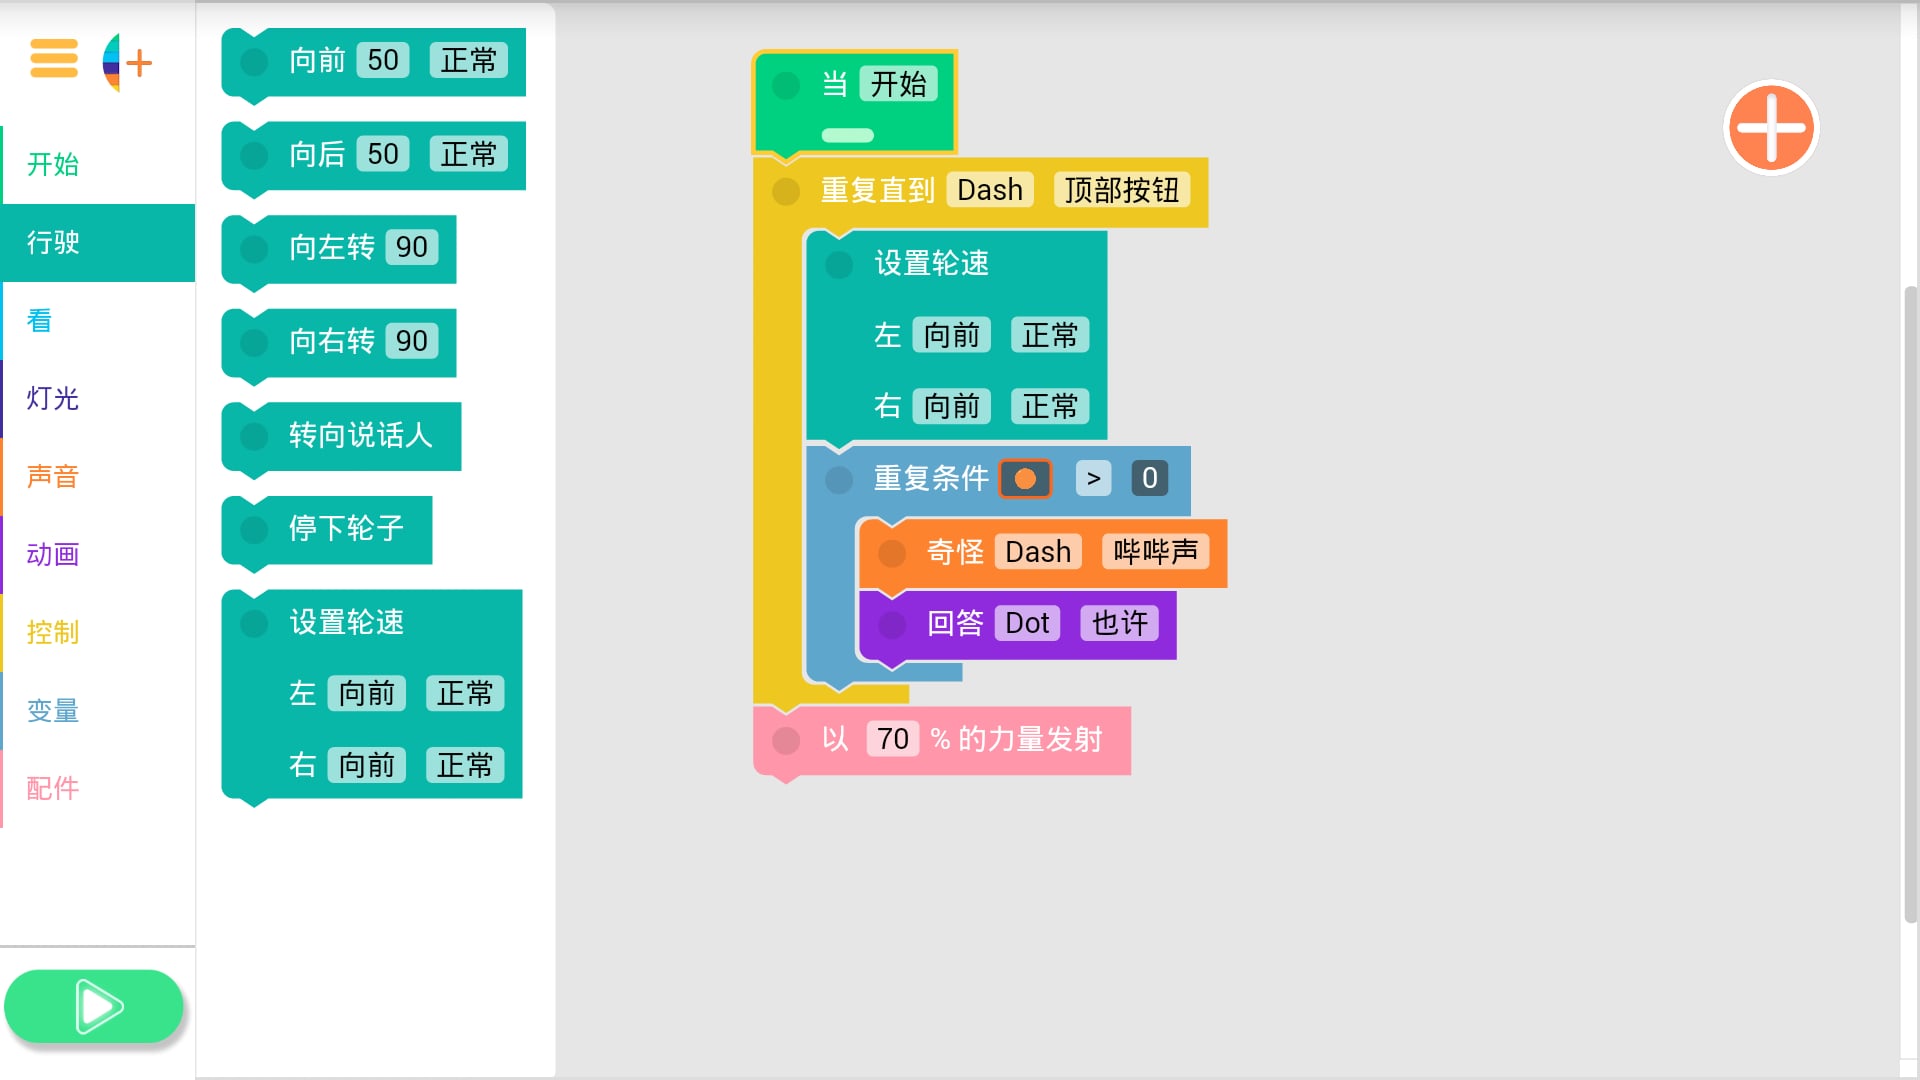Open the hamburger menu
1920x1080 pixels.
54,58
